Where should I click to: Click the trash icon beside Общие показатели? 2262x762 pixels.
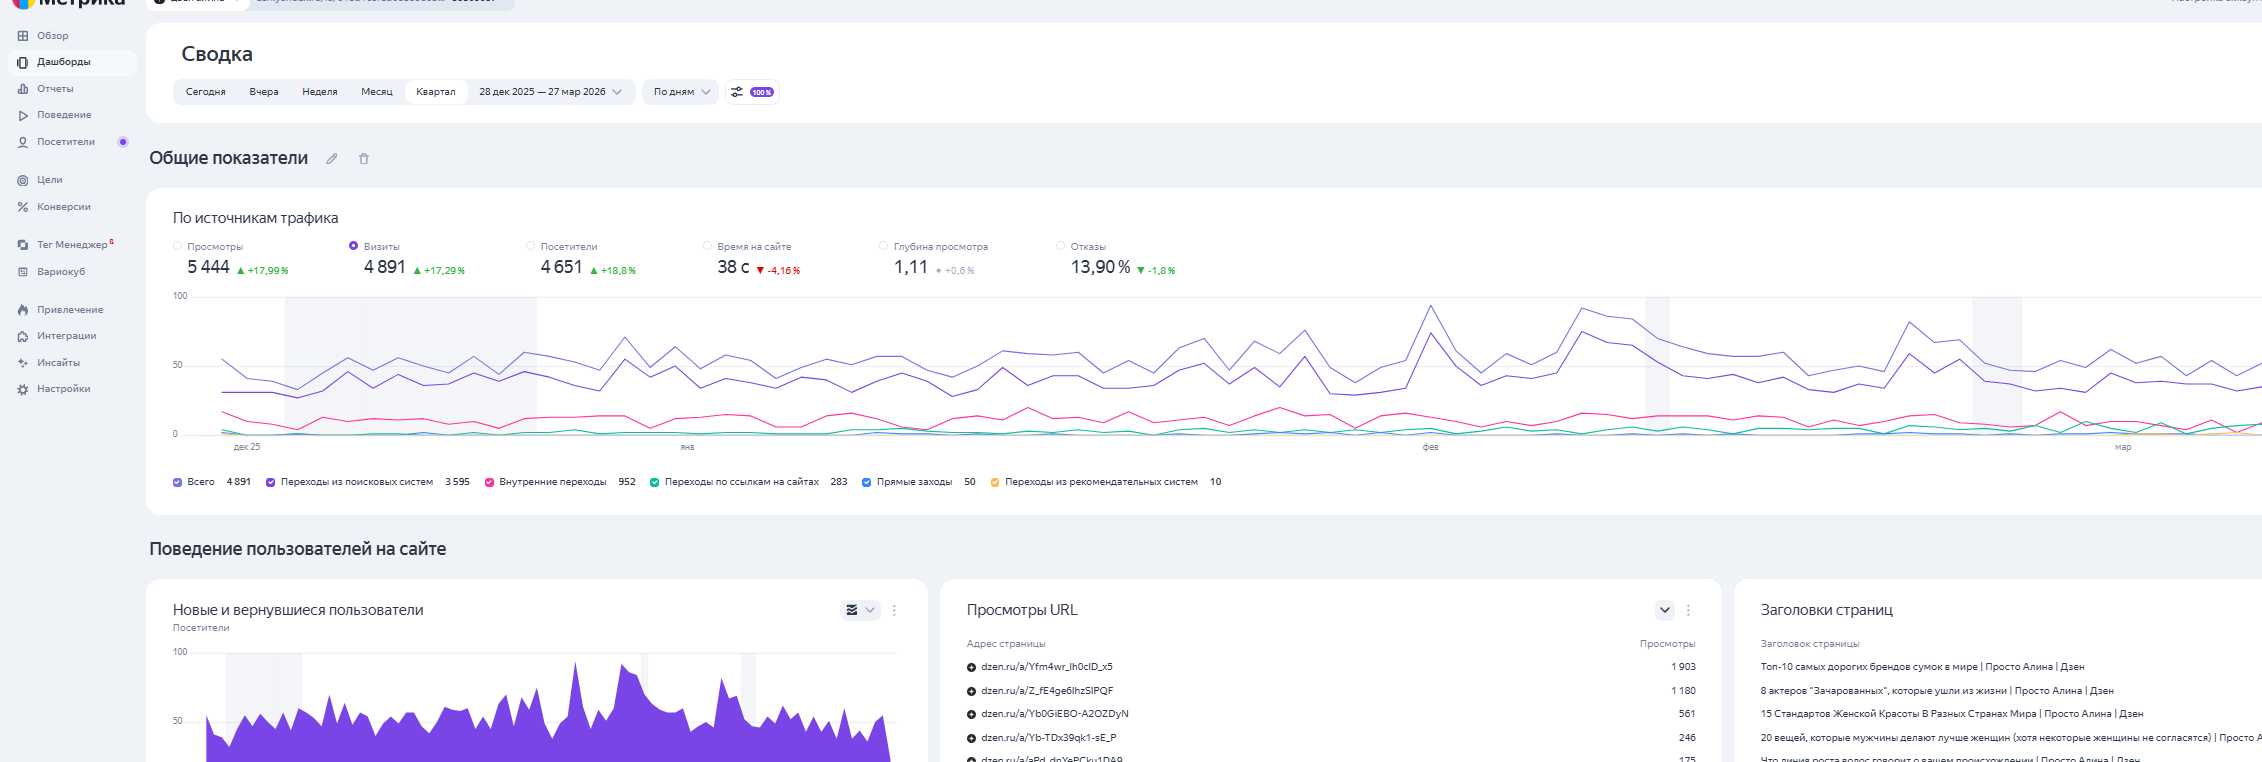[364, 159]
